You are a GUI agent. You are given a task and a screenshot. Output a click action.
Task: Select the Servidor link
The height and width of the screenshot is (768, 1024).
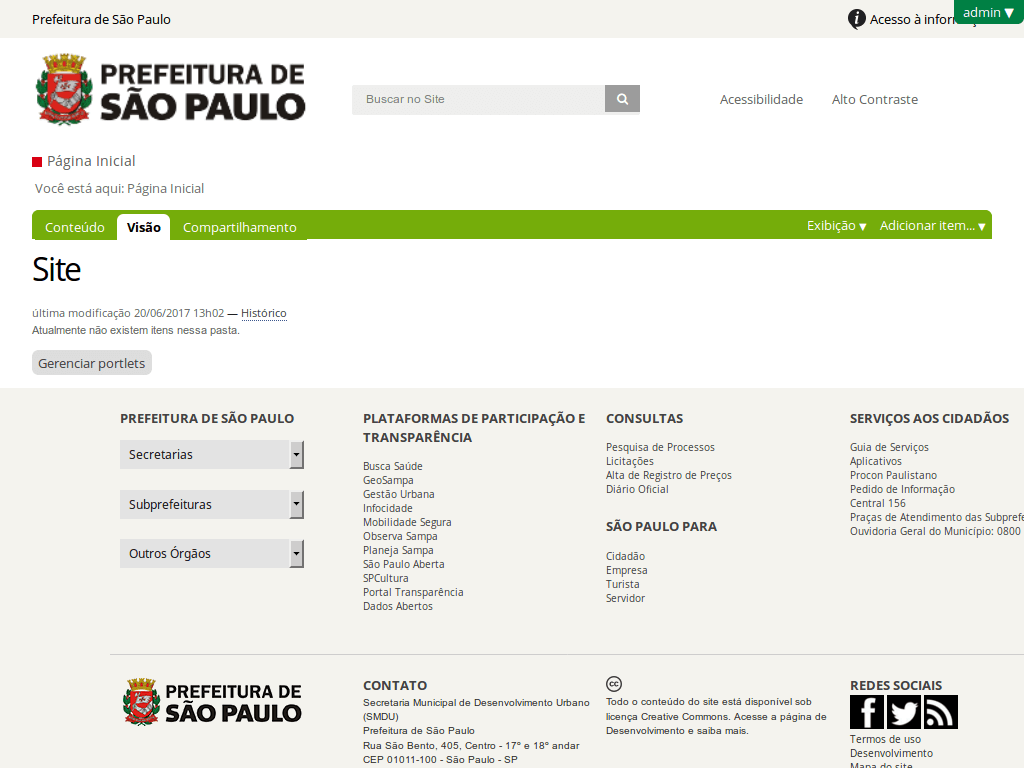click(625, 598)
